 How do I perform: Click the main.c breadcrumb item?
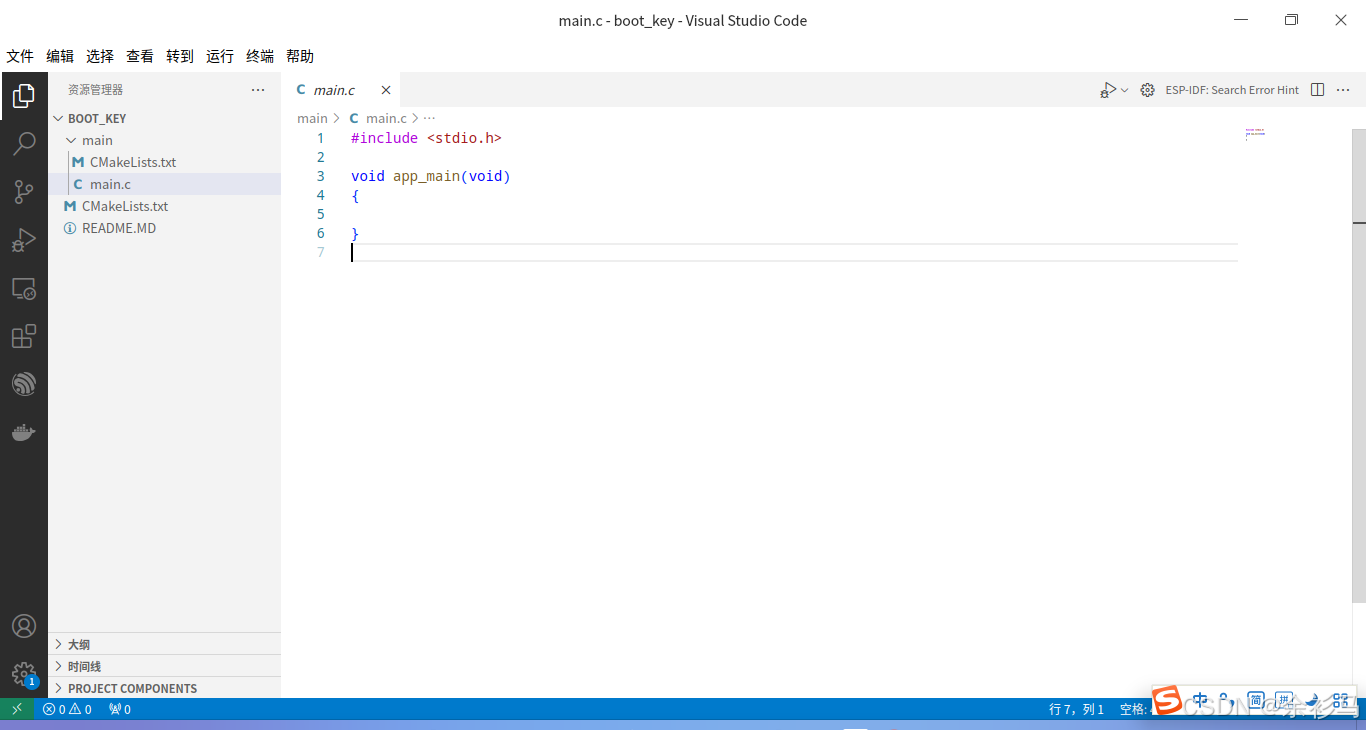point(378,118)
